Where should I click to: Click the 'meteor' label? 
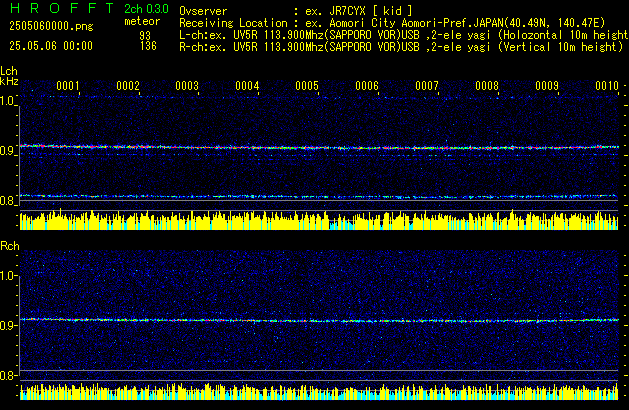pyautogui.click(x=142, y=21)
